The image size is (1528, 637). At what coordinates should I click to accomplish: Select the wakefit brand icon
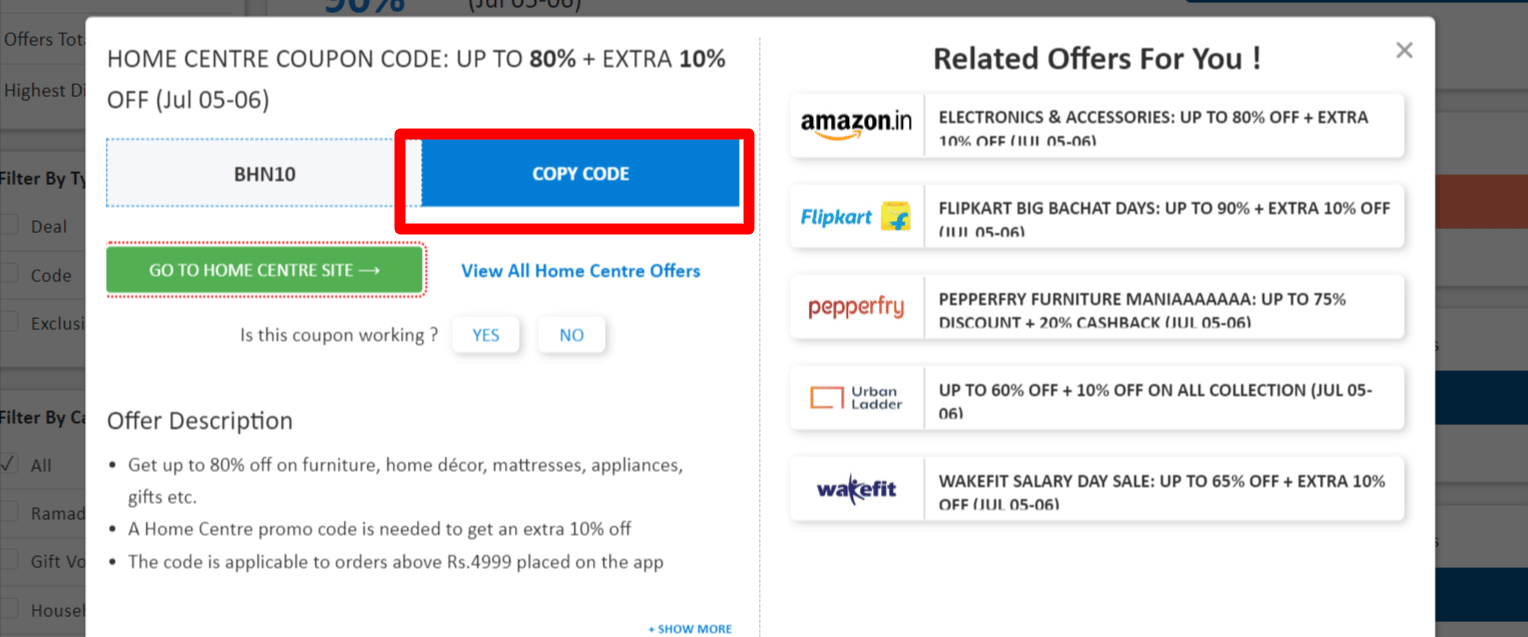click(856, 489)
